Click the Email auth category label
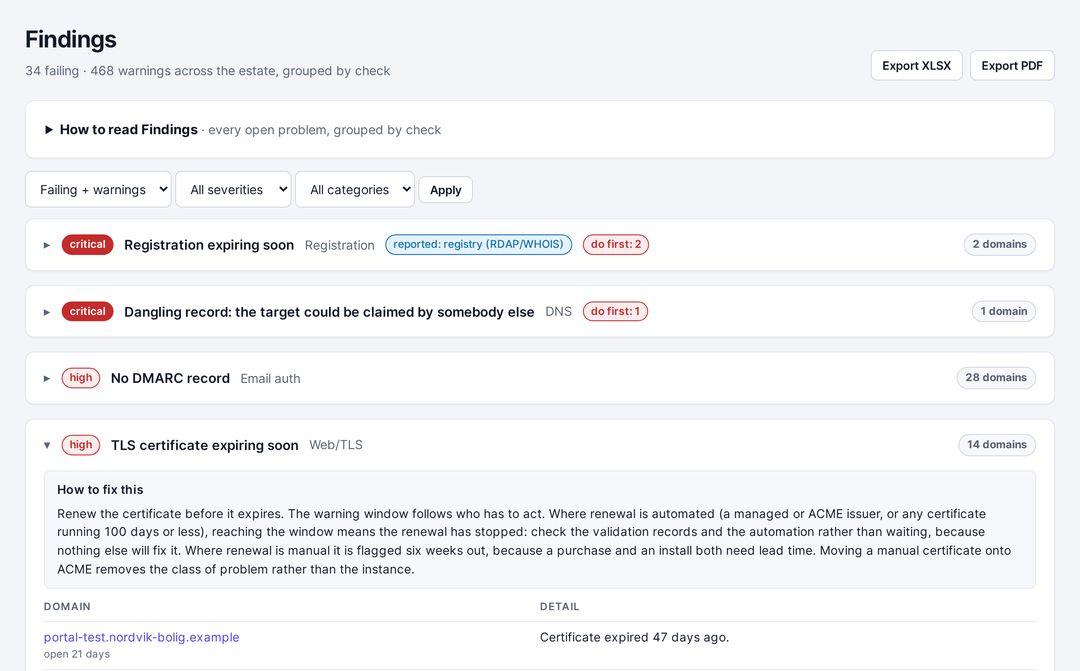Viewport: 1080px width, 671px height. [270, 378]
